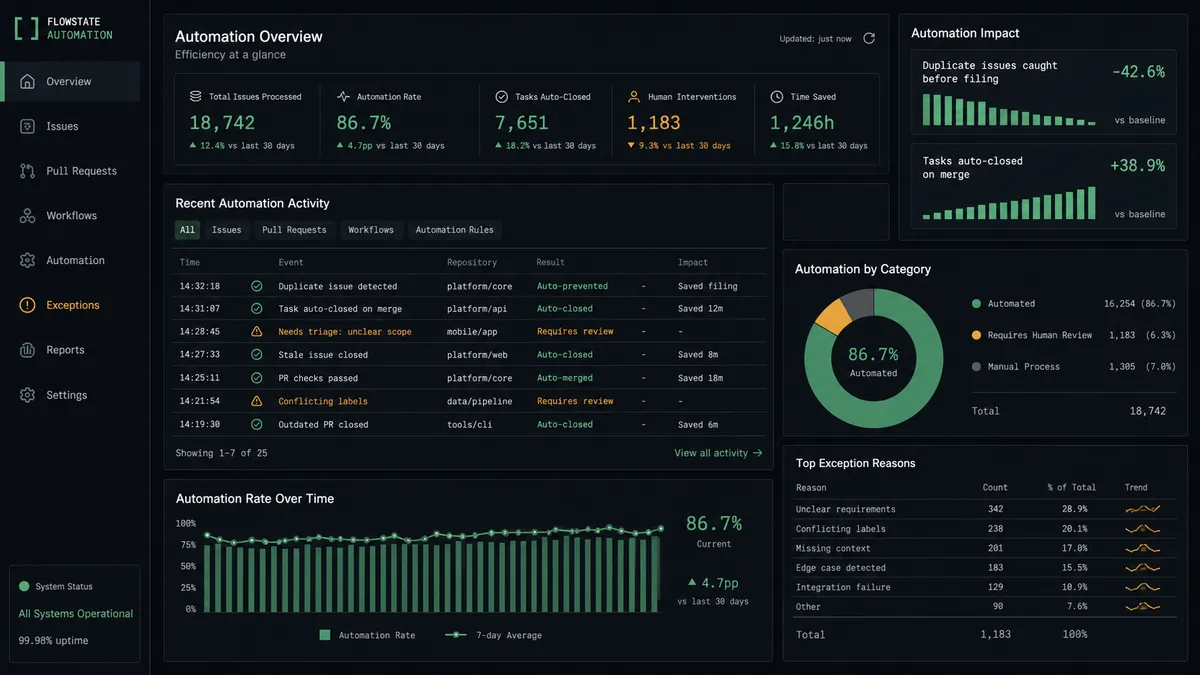Switch to Automation Rules activity tab
Screen dimensions: 1200x675
click(455, 230)
